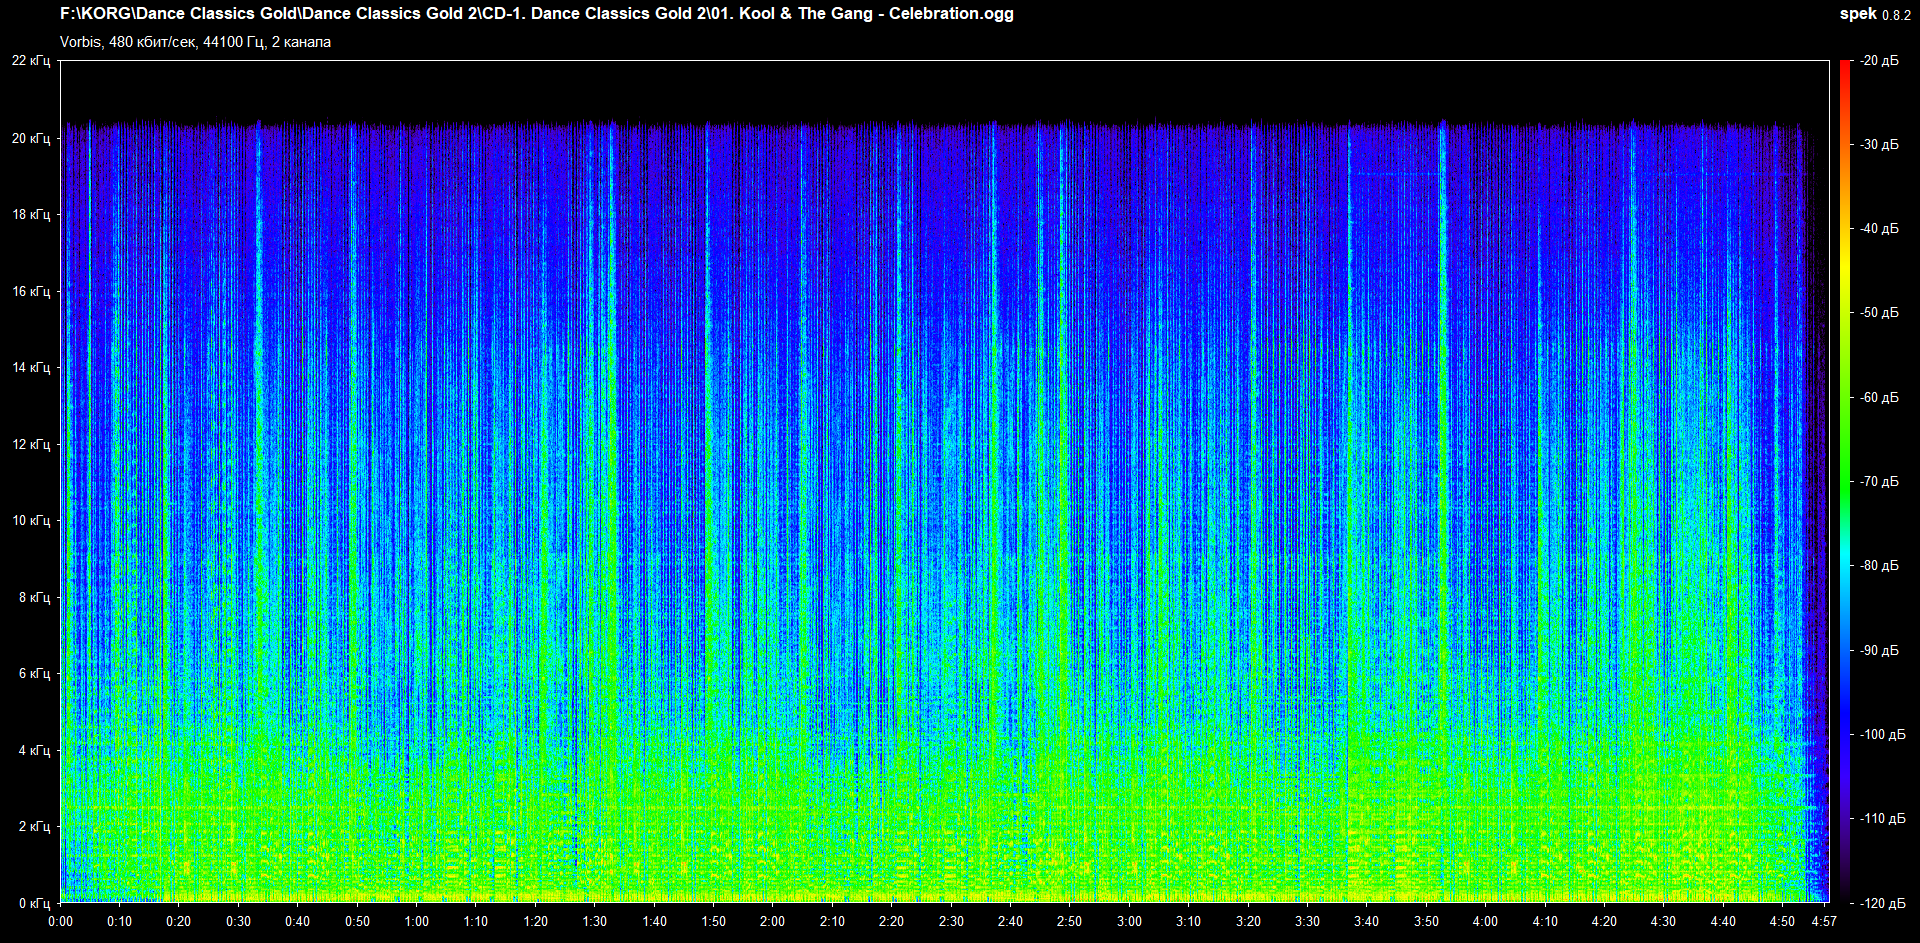The width and height of the screenshot is (1920, 943).
Task: Click the spek logo text
Action: pos(1858,14)
